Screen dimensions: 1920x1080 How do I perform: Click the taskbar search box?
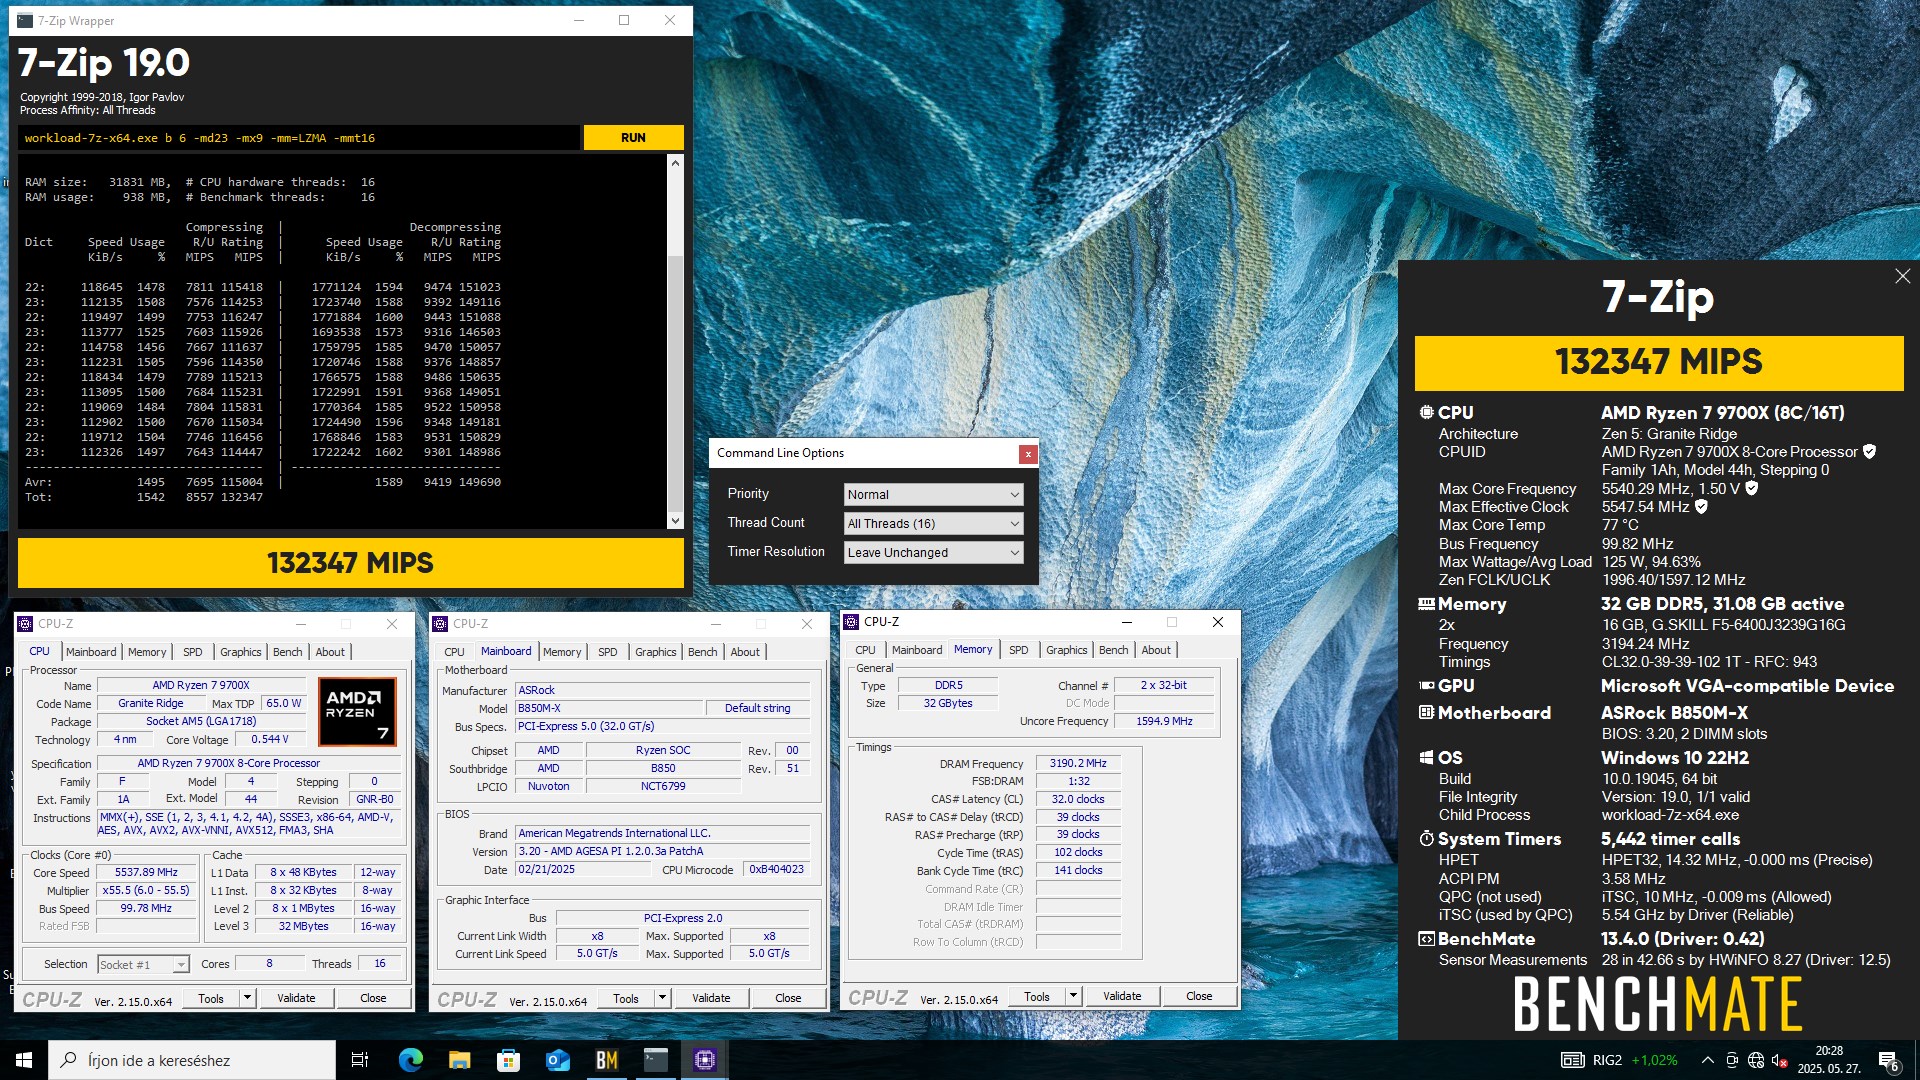pyautogui.click(x=192, y=1060)
